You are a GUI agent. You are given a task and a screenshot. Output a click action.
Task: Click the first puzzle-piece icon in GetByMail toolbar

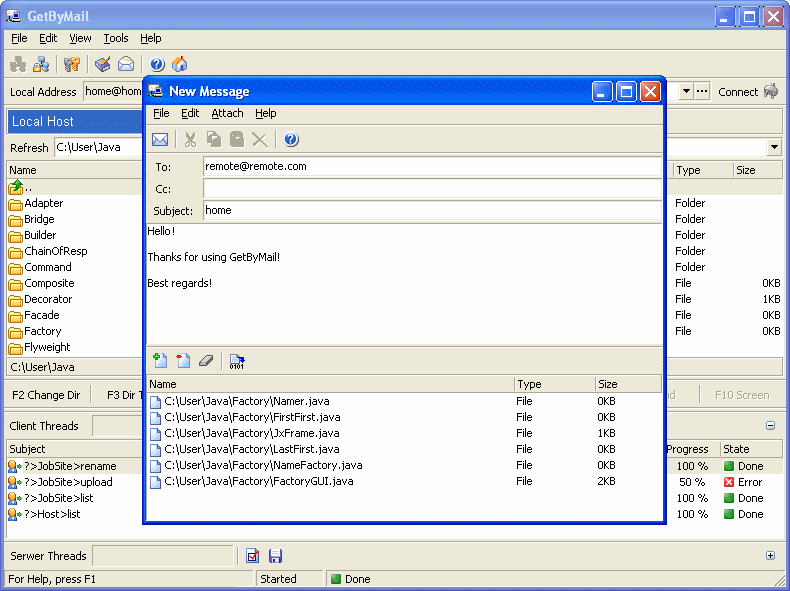click(18, 64)
